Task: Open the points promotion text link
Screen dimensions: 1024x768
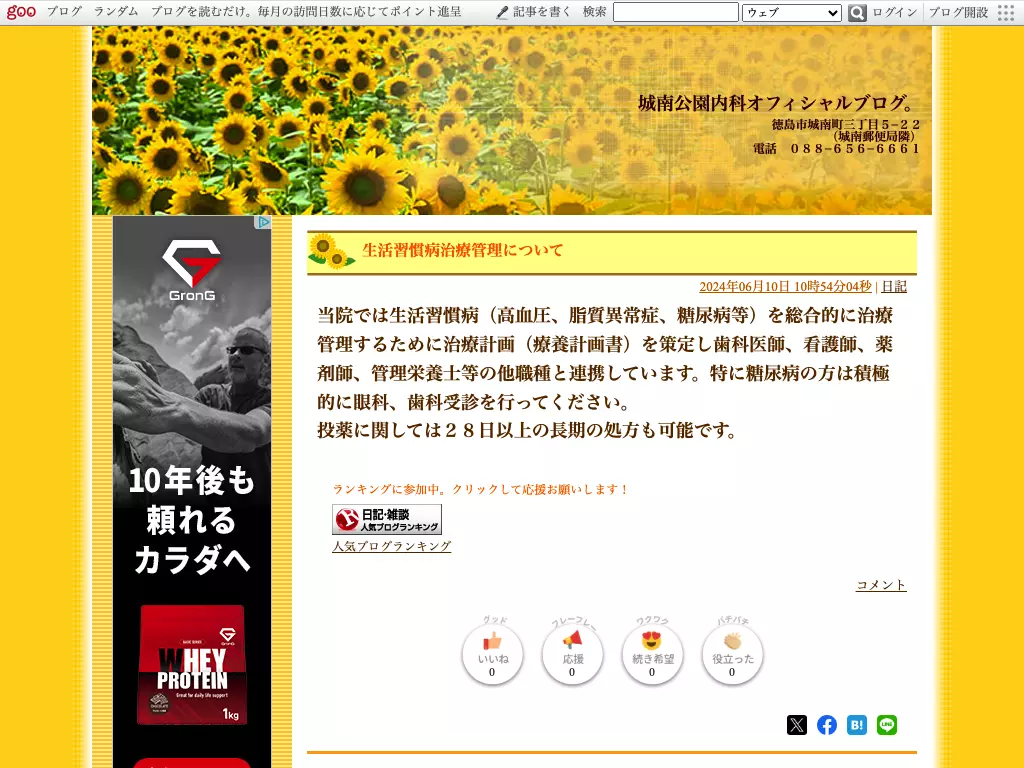Action: click(x=306, y=12)
